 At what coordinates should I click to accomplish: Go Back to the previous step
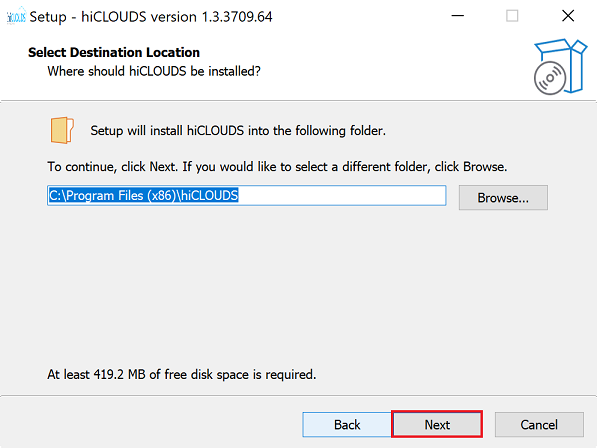(x=347, y=424)
